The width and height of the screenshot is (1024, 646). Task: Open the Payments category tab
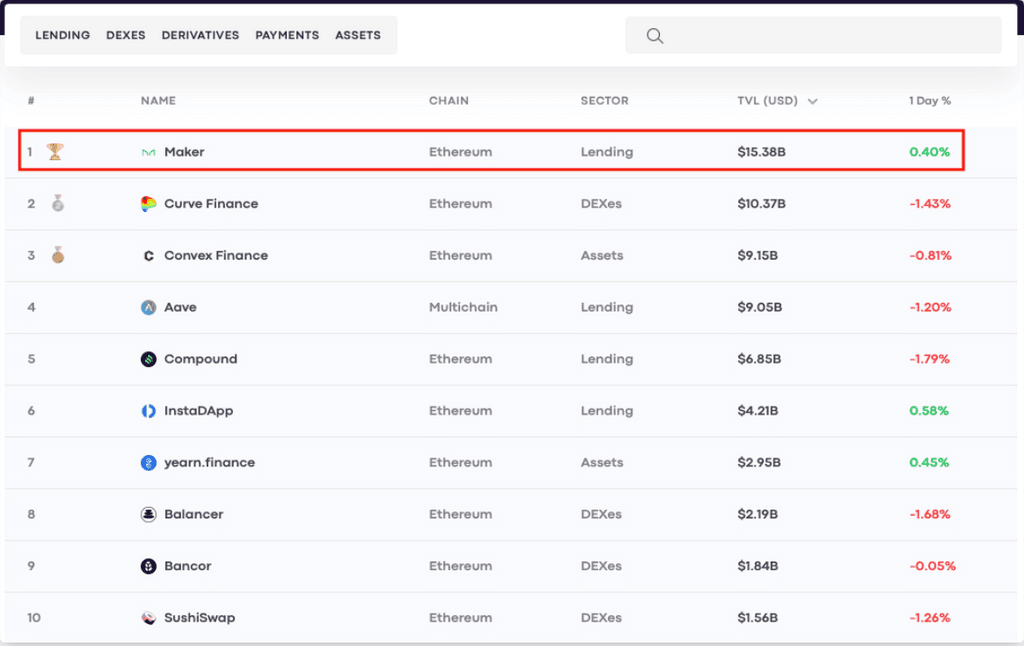[x=287, y=35]
